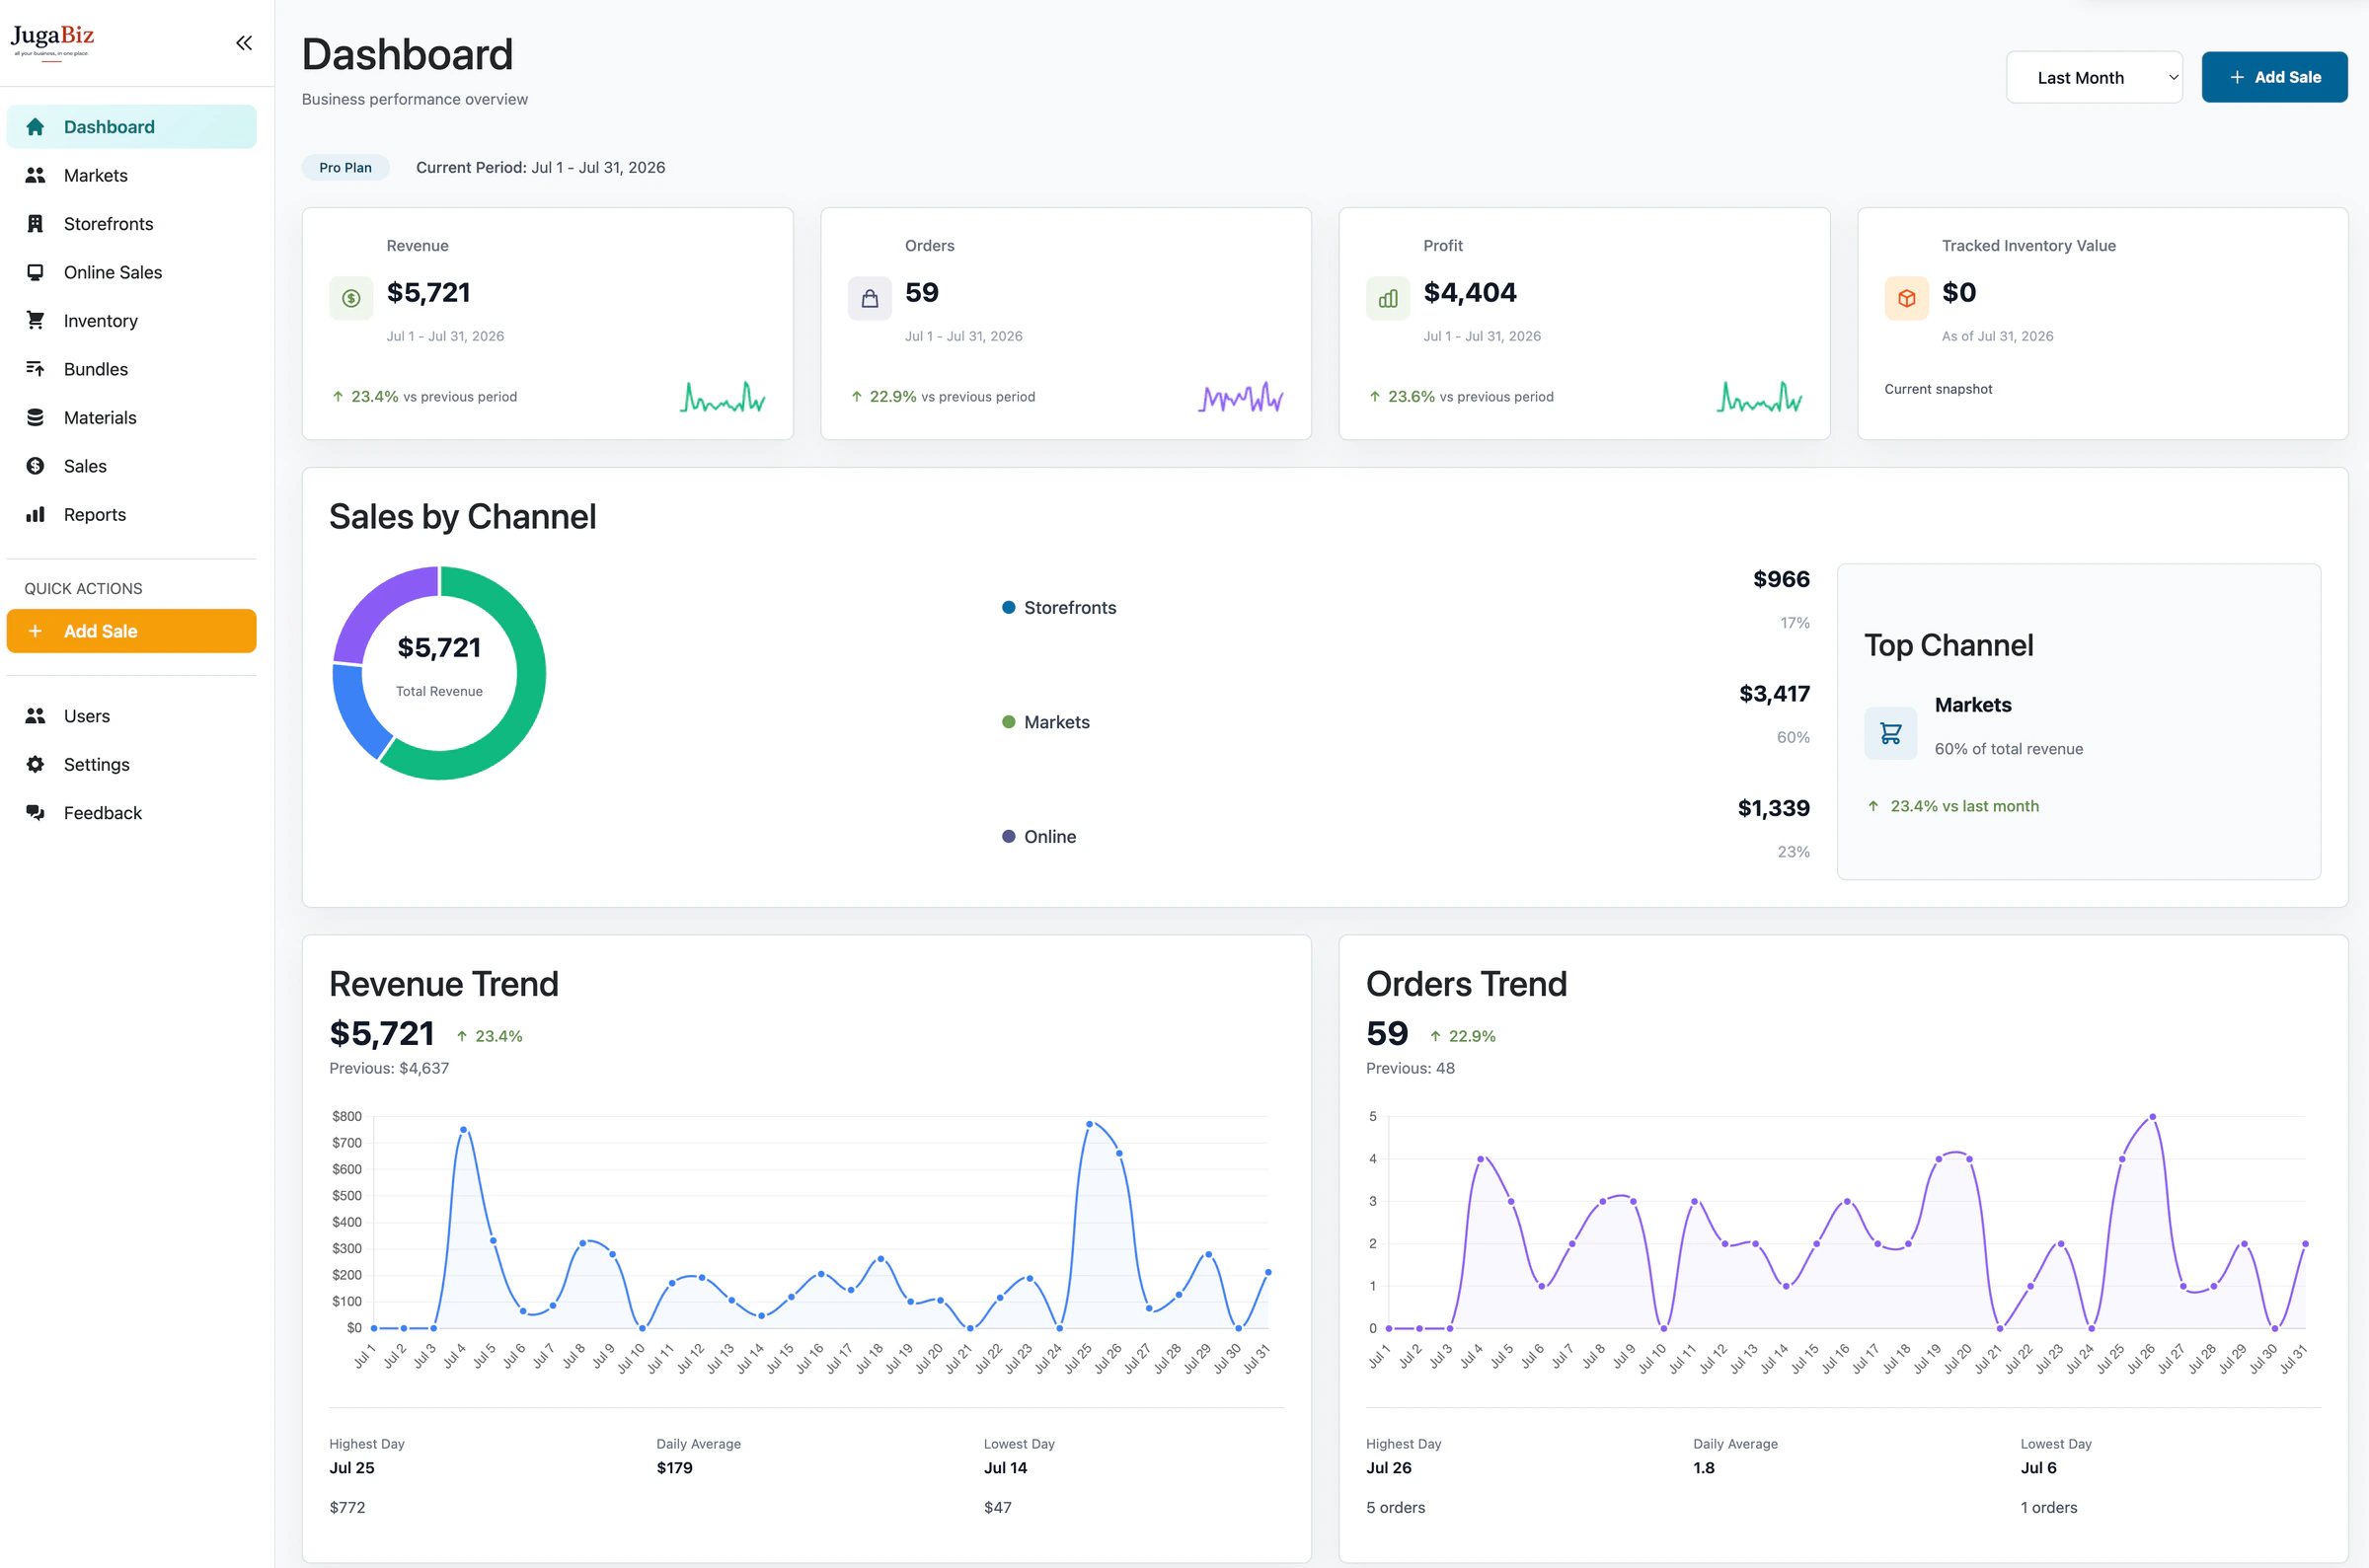Navigate to Bundles
2369x1568 pixels.
point(131,369)
